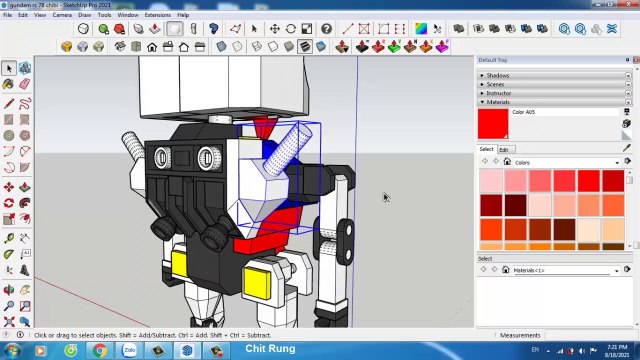Pick the Freehand squiggle tool
The image size is (640, 360).
pyautogui.click(x=25, y=104)
